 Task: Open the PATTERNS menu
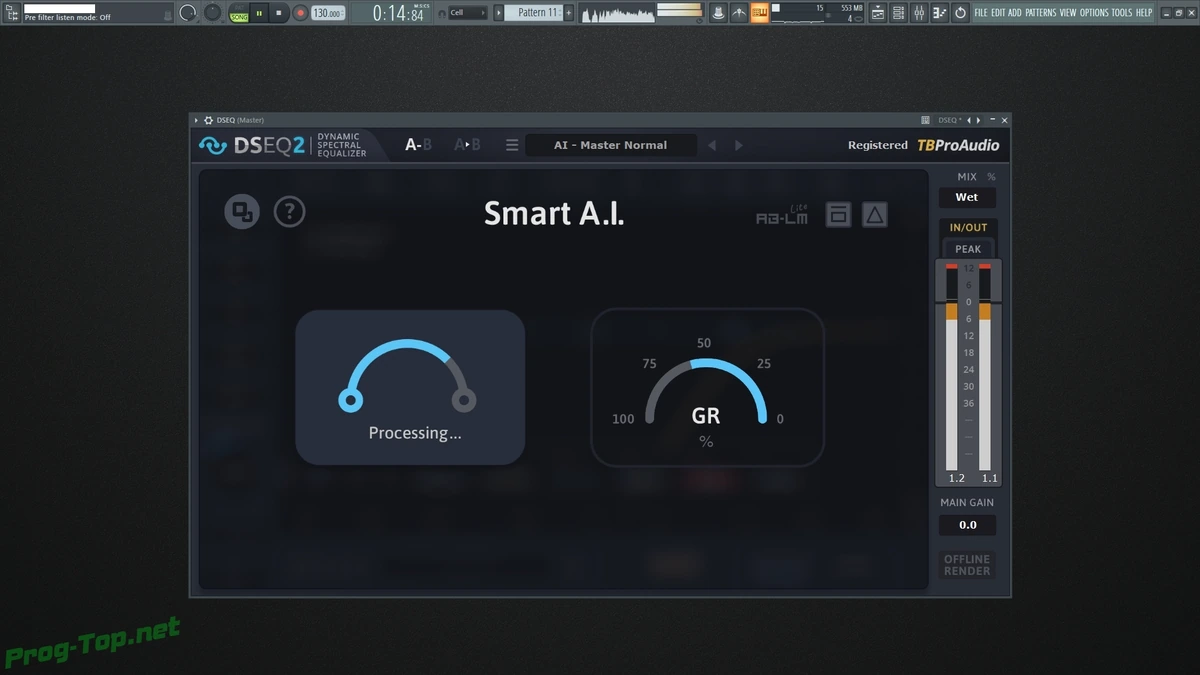pos(1040,13)
